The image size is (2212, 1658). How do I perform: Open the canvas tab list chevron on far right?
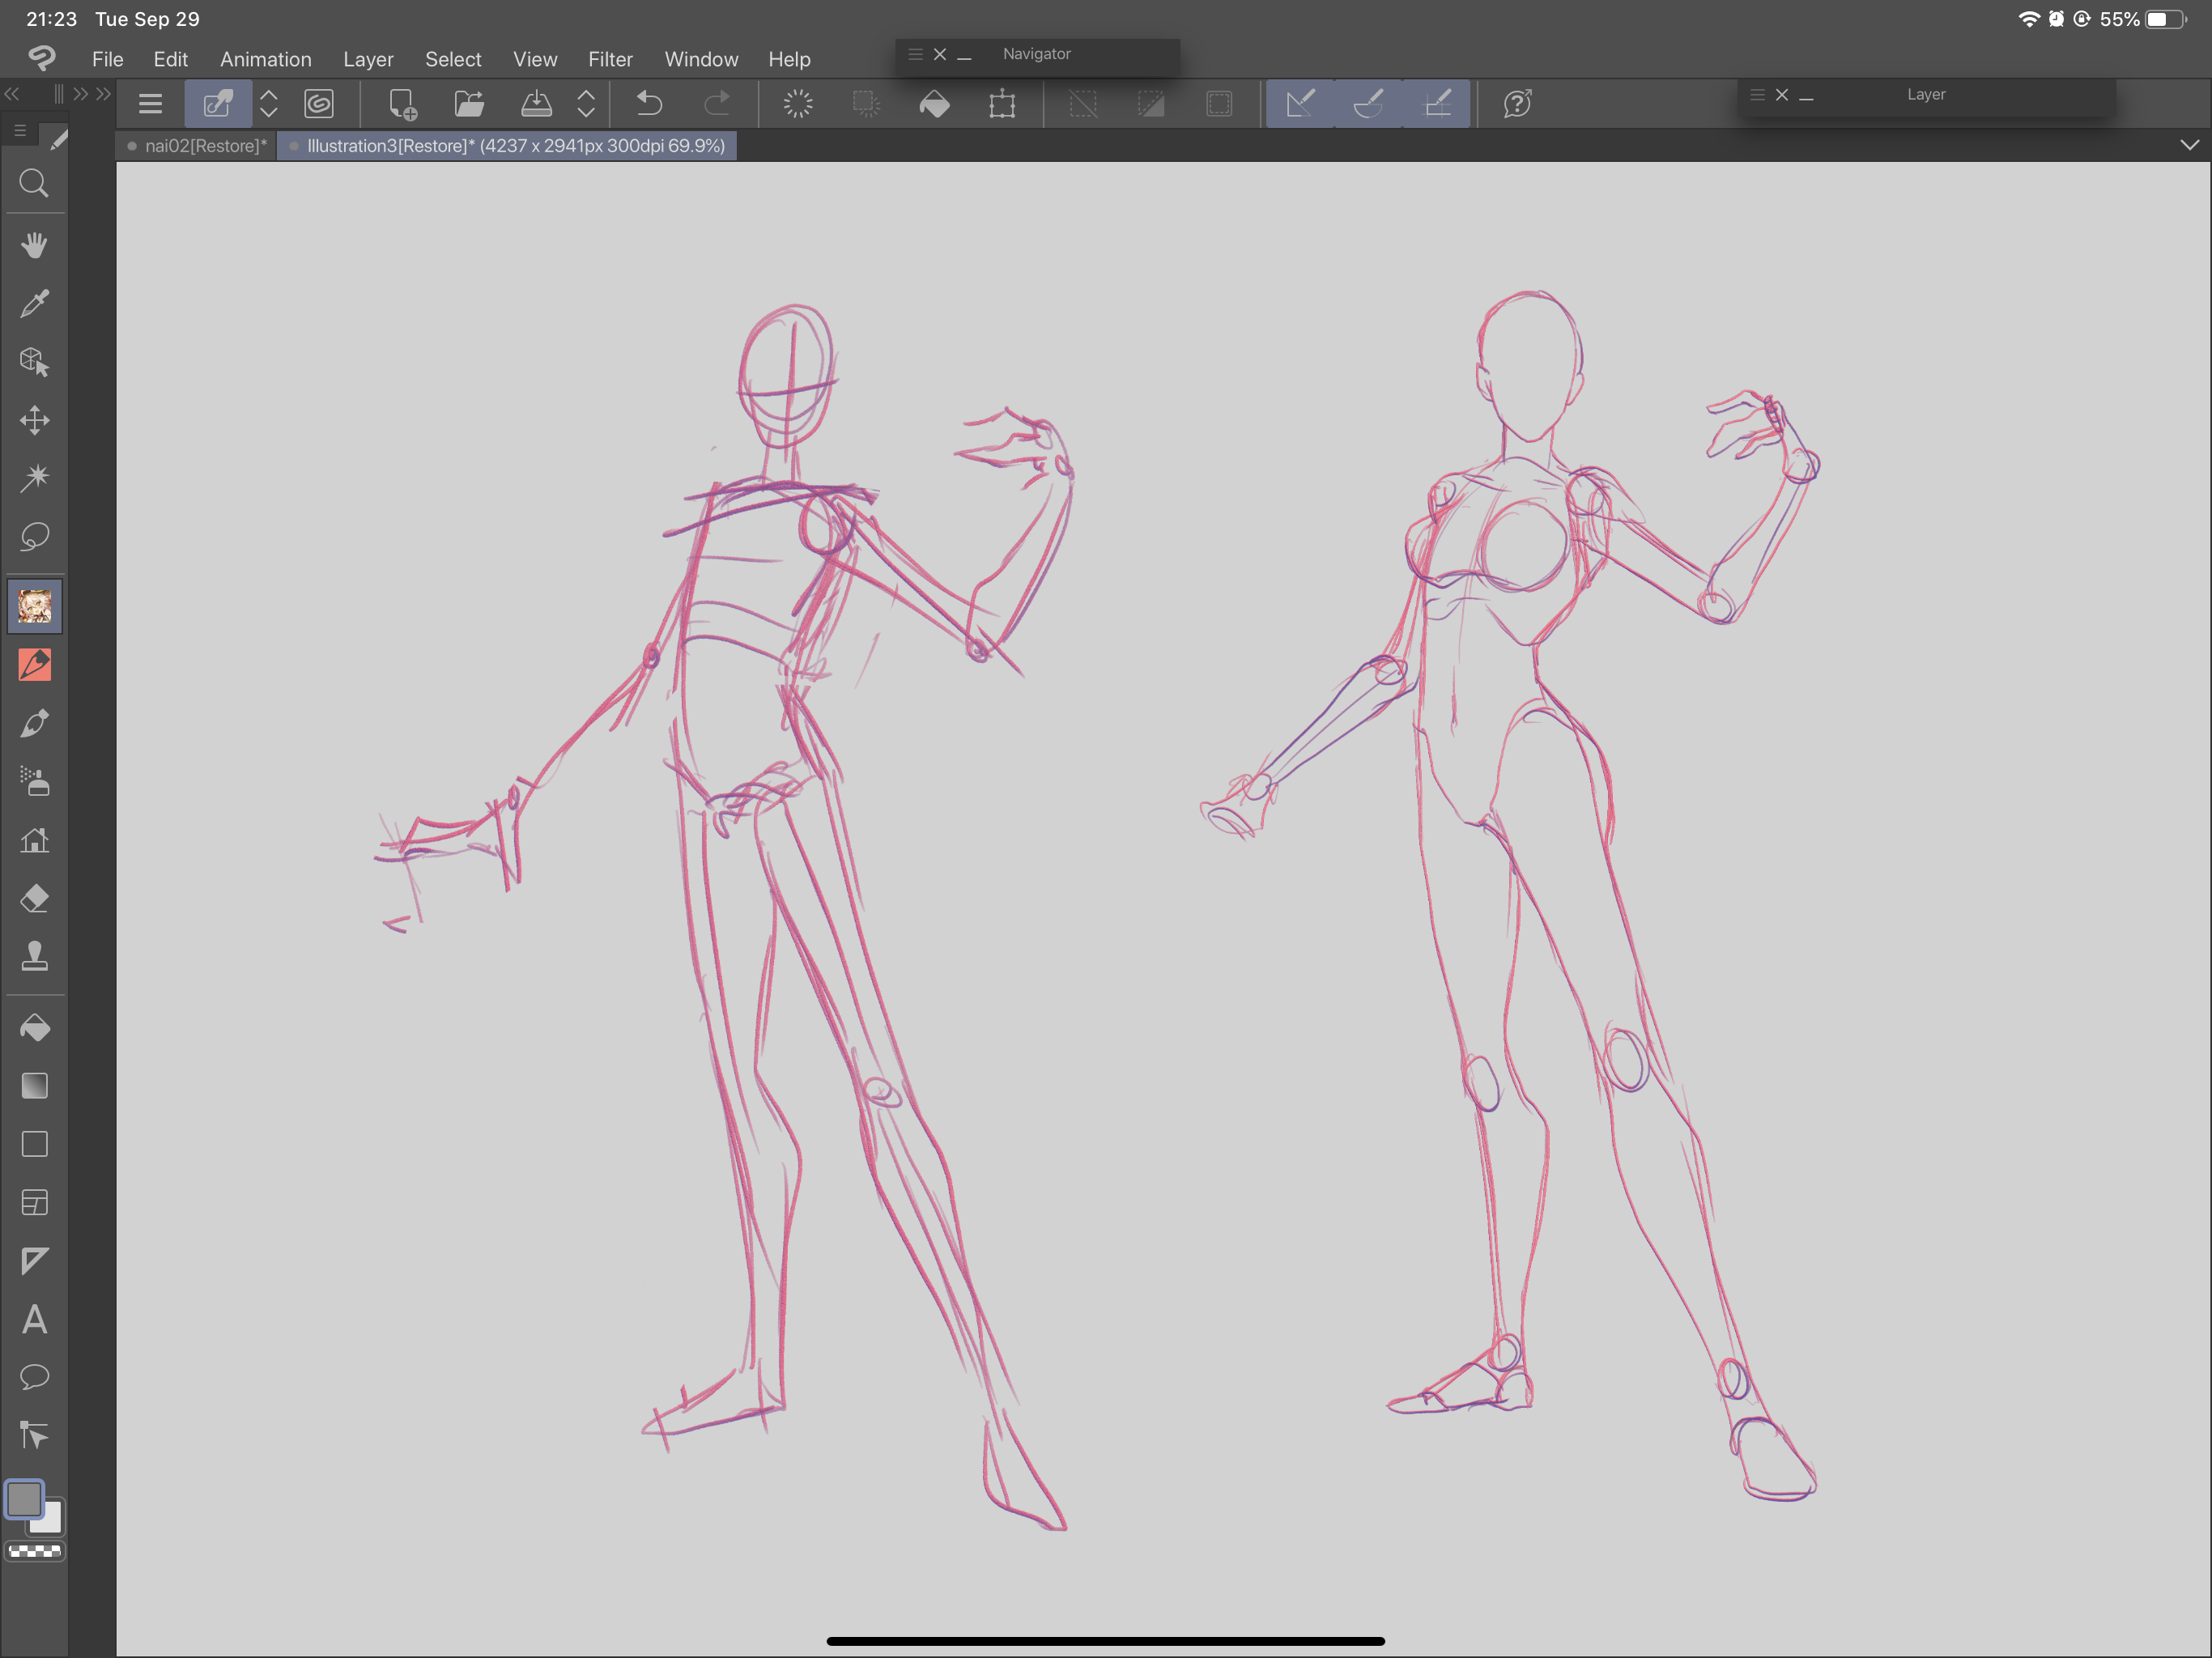[x=2189, y=146]
